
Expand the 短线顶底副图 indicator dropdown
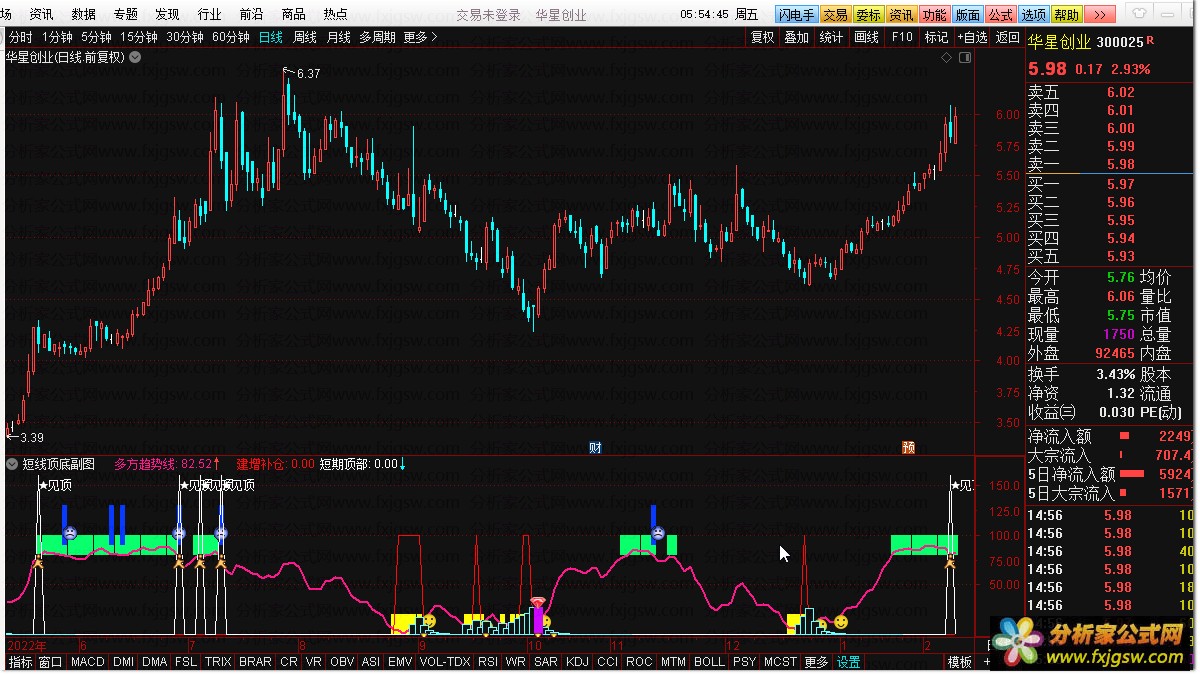pos(13,464)
